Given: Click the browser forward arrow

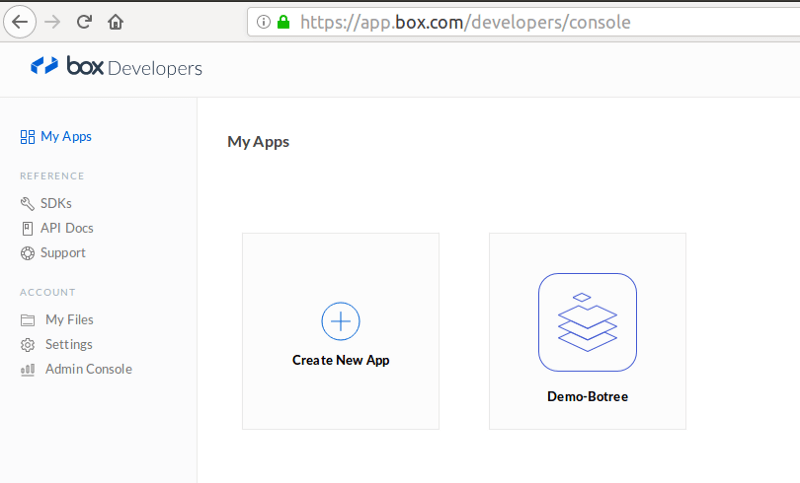Looking at the screenshot, I should tap(52, 22).
